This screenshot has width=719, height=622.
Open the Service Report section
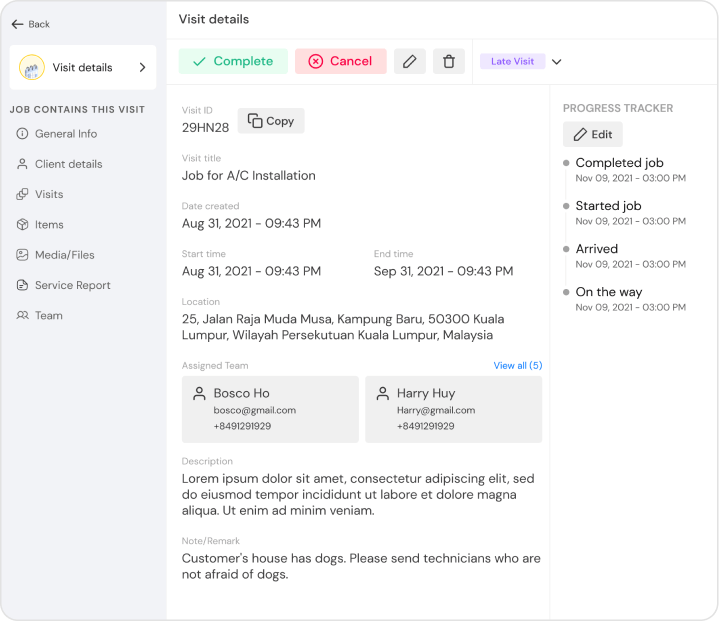coord(63,285)
